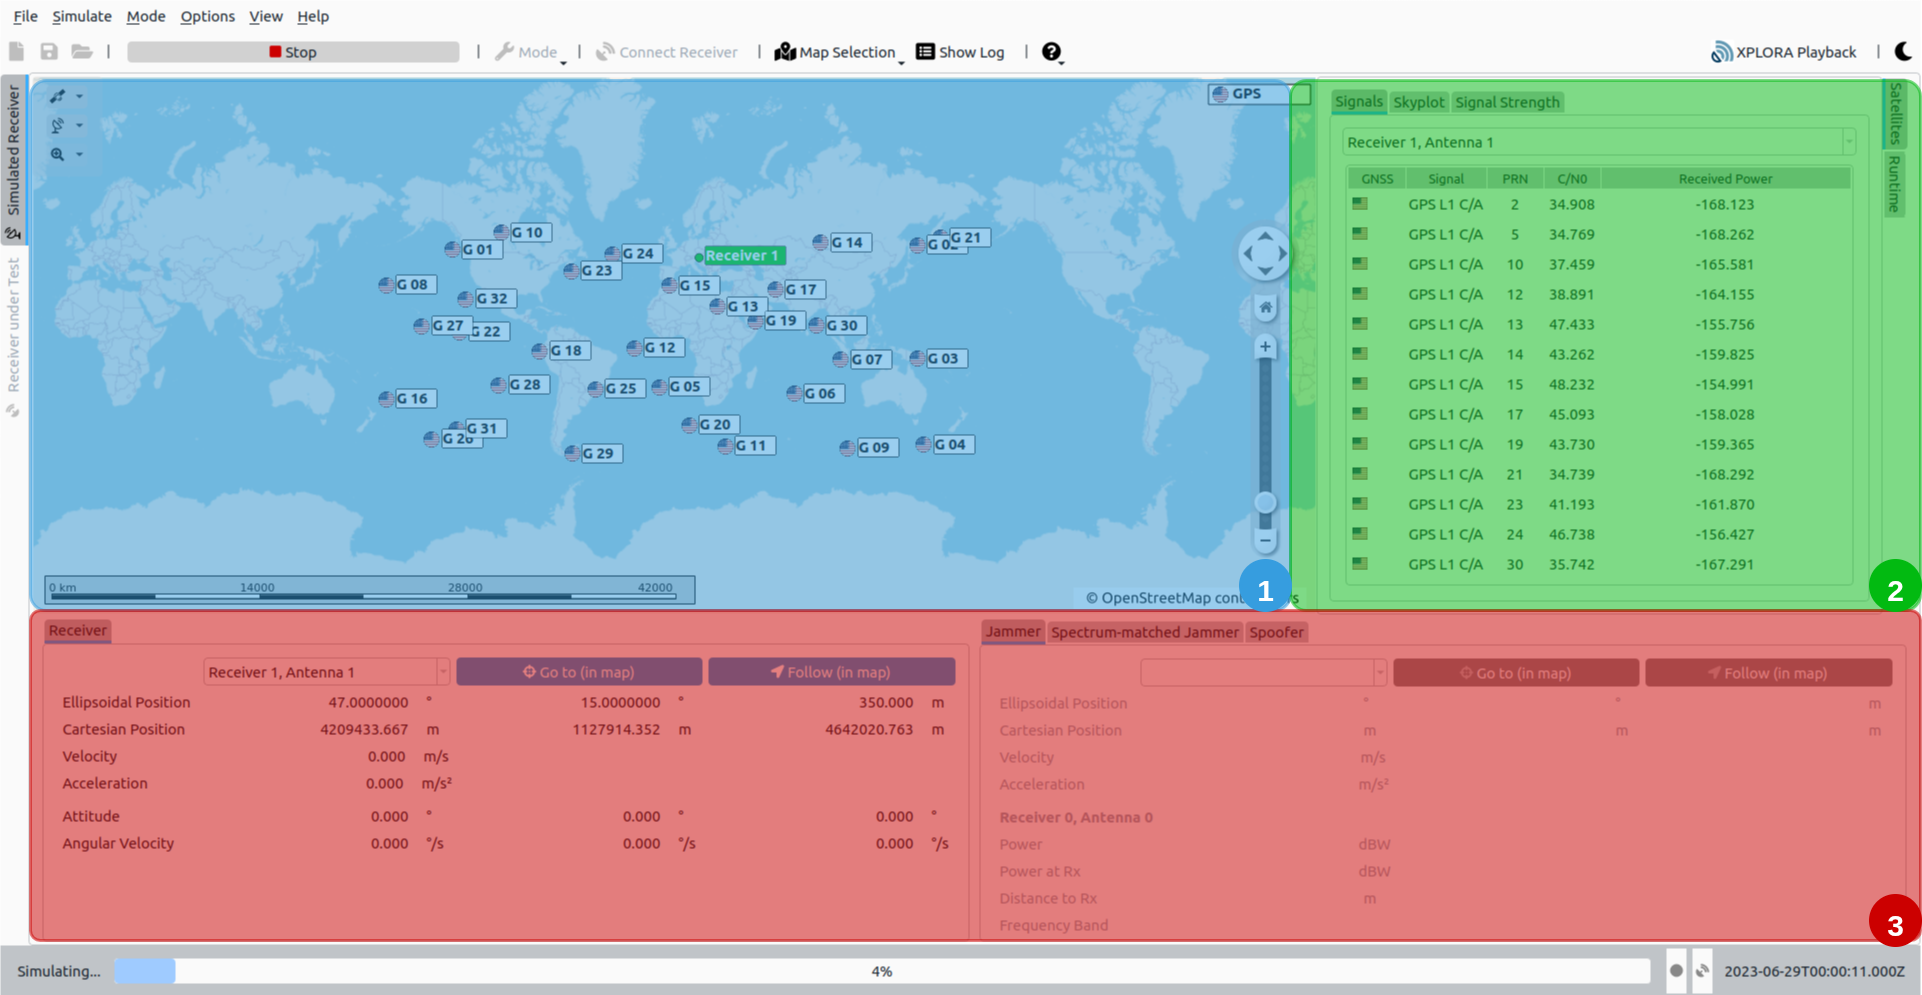
Task: Toggle the GPS constellation checkbox on map
Action: coord(1300,94)
